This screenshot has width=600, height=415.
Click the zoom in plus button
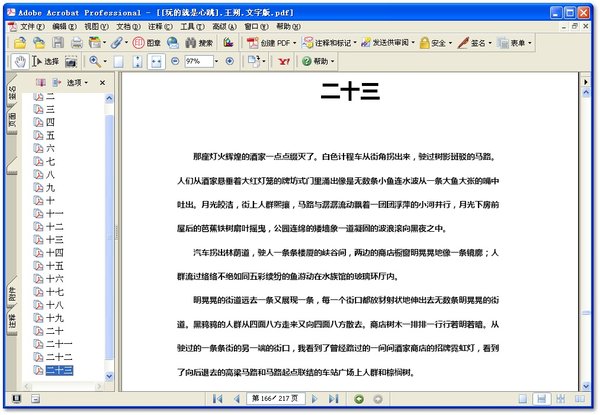tap(230, 61)
